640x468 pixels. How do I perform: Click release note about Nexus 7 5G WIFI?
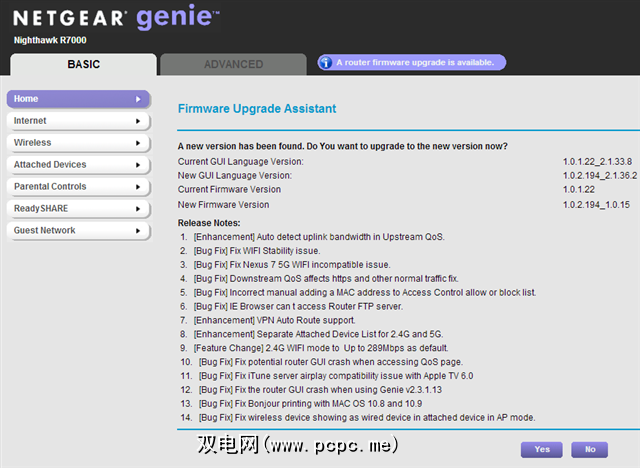[292, 264]
